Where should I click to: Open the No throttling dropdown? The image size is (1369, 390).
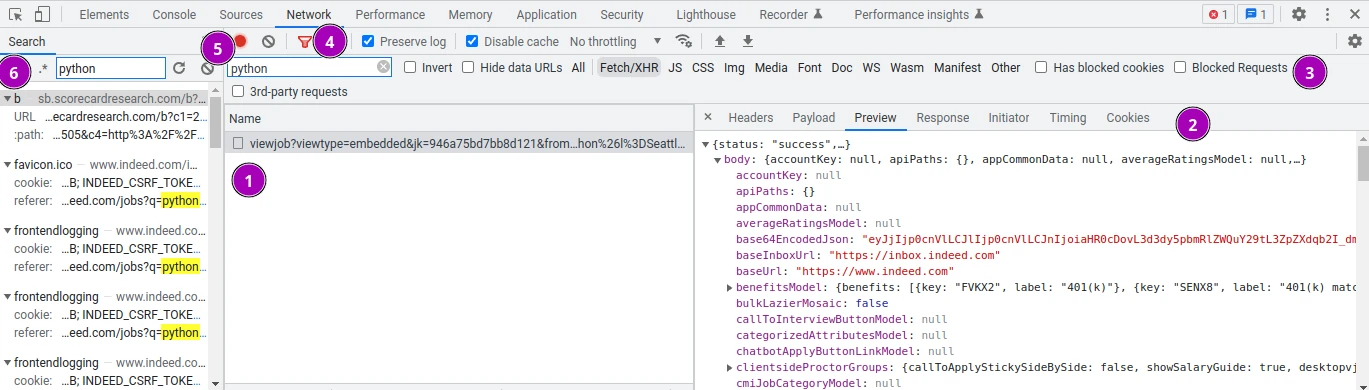[x=615, y=41]
